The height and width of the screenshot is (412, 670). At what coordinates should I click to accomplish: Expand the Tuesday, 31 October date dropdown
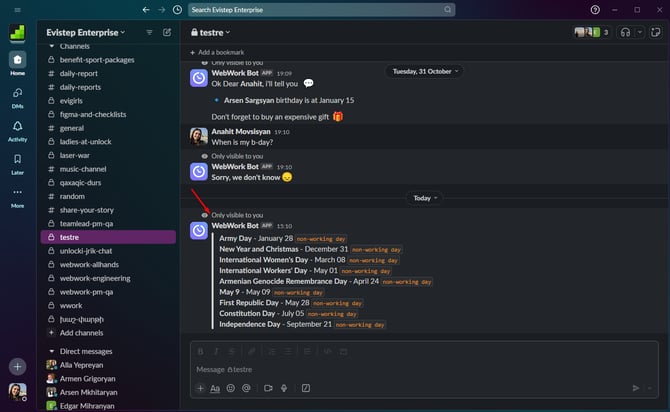(425, 71)
